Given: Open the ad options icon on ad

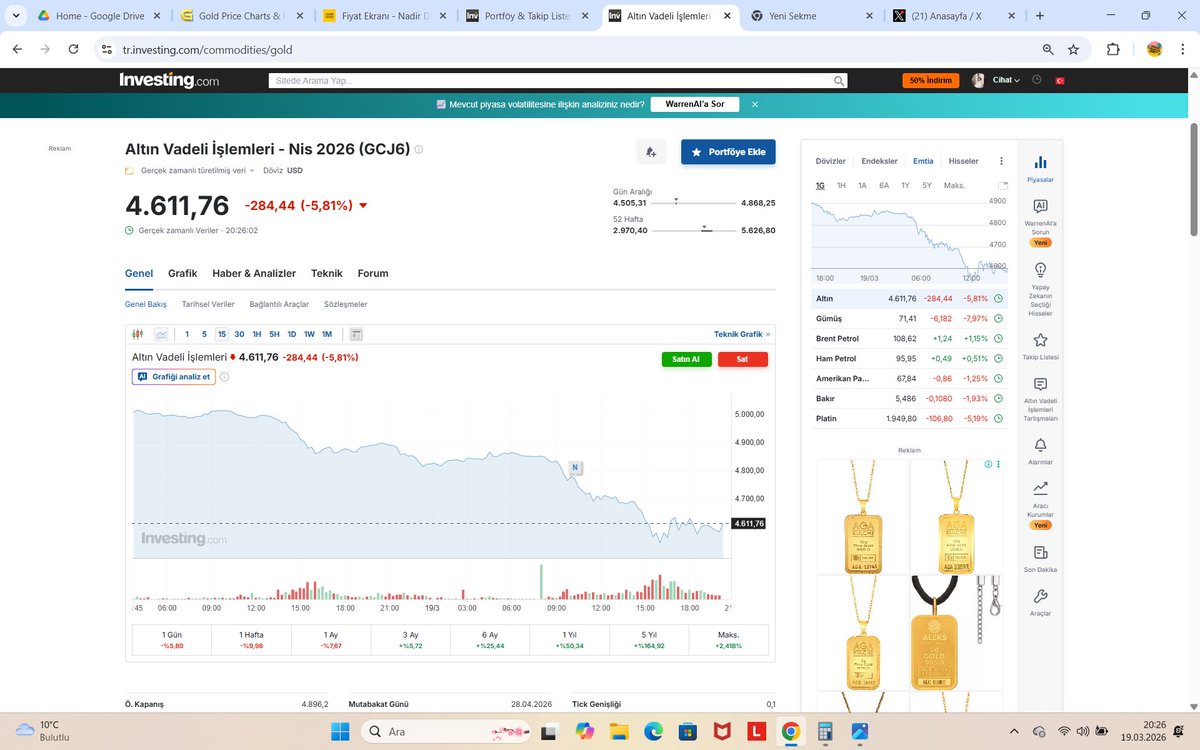Looking at the screenshot, I should coord(997,465).
